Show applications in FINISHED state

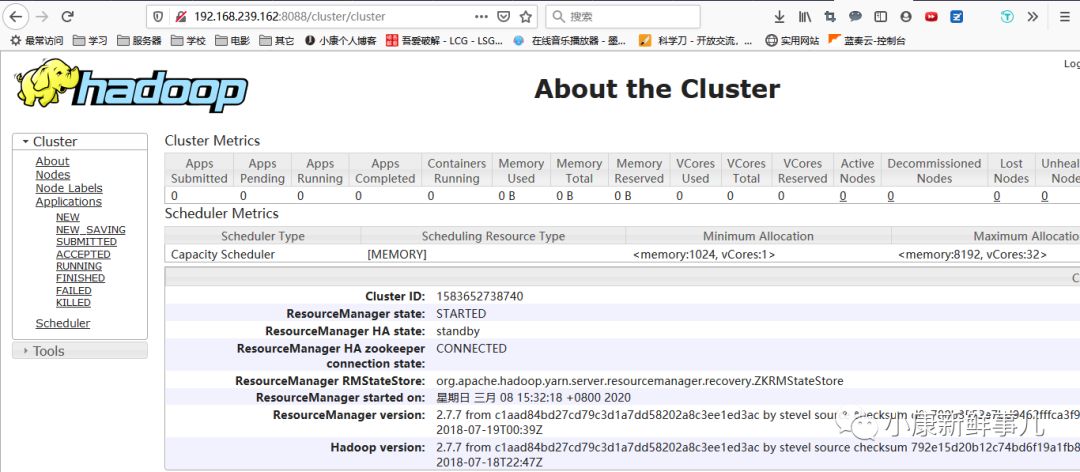click(81, 278)
